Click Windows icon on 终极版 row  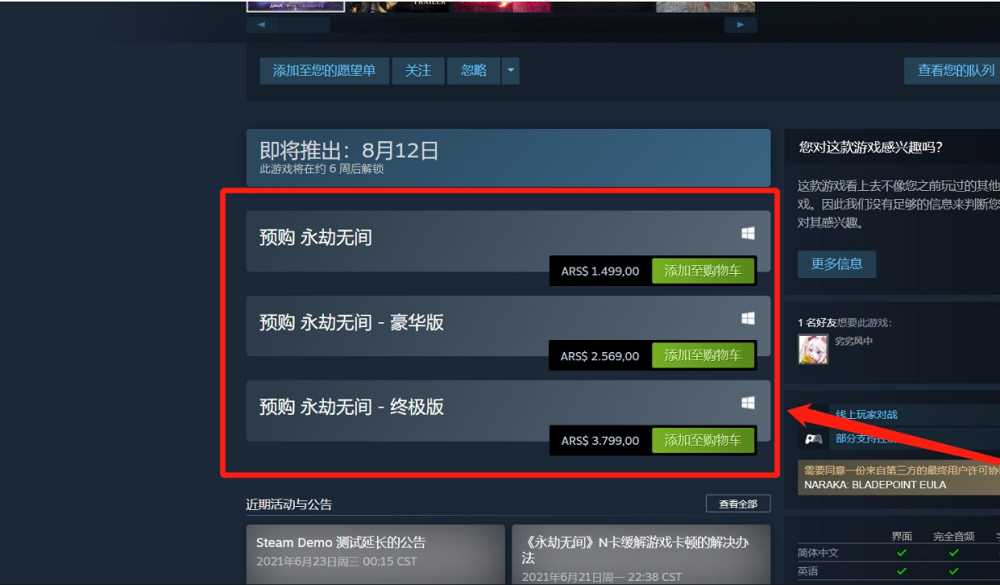click(x=748, y=403)
